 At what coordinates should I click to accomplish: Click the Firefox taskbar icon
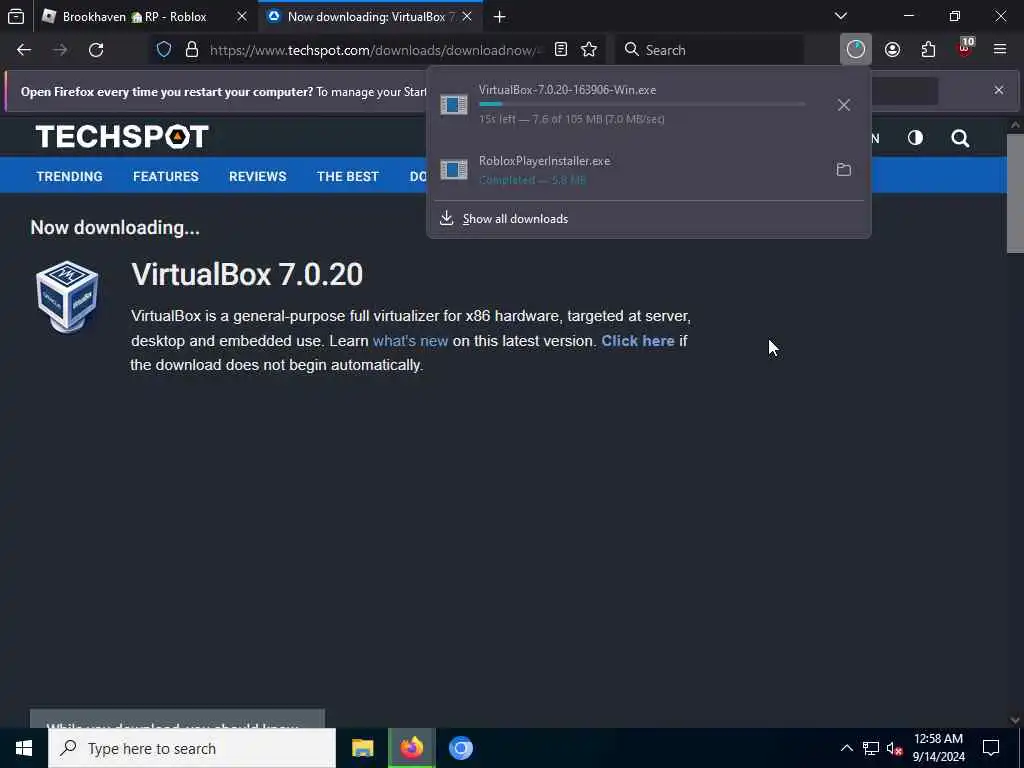[411, 748]
